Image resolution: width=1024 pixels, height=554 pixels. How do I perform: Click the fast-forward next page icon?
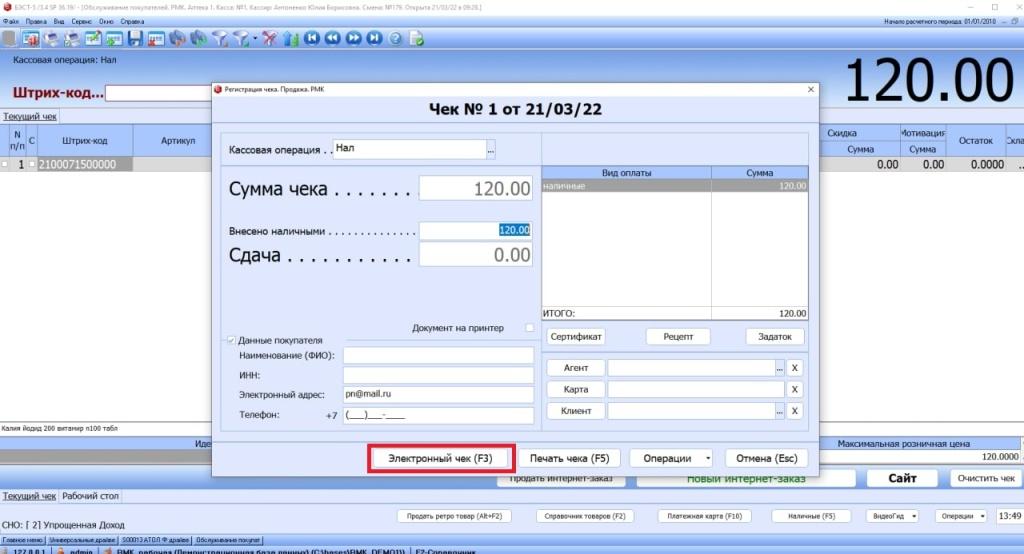tap(354, 38)
